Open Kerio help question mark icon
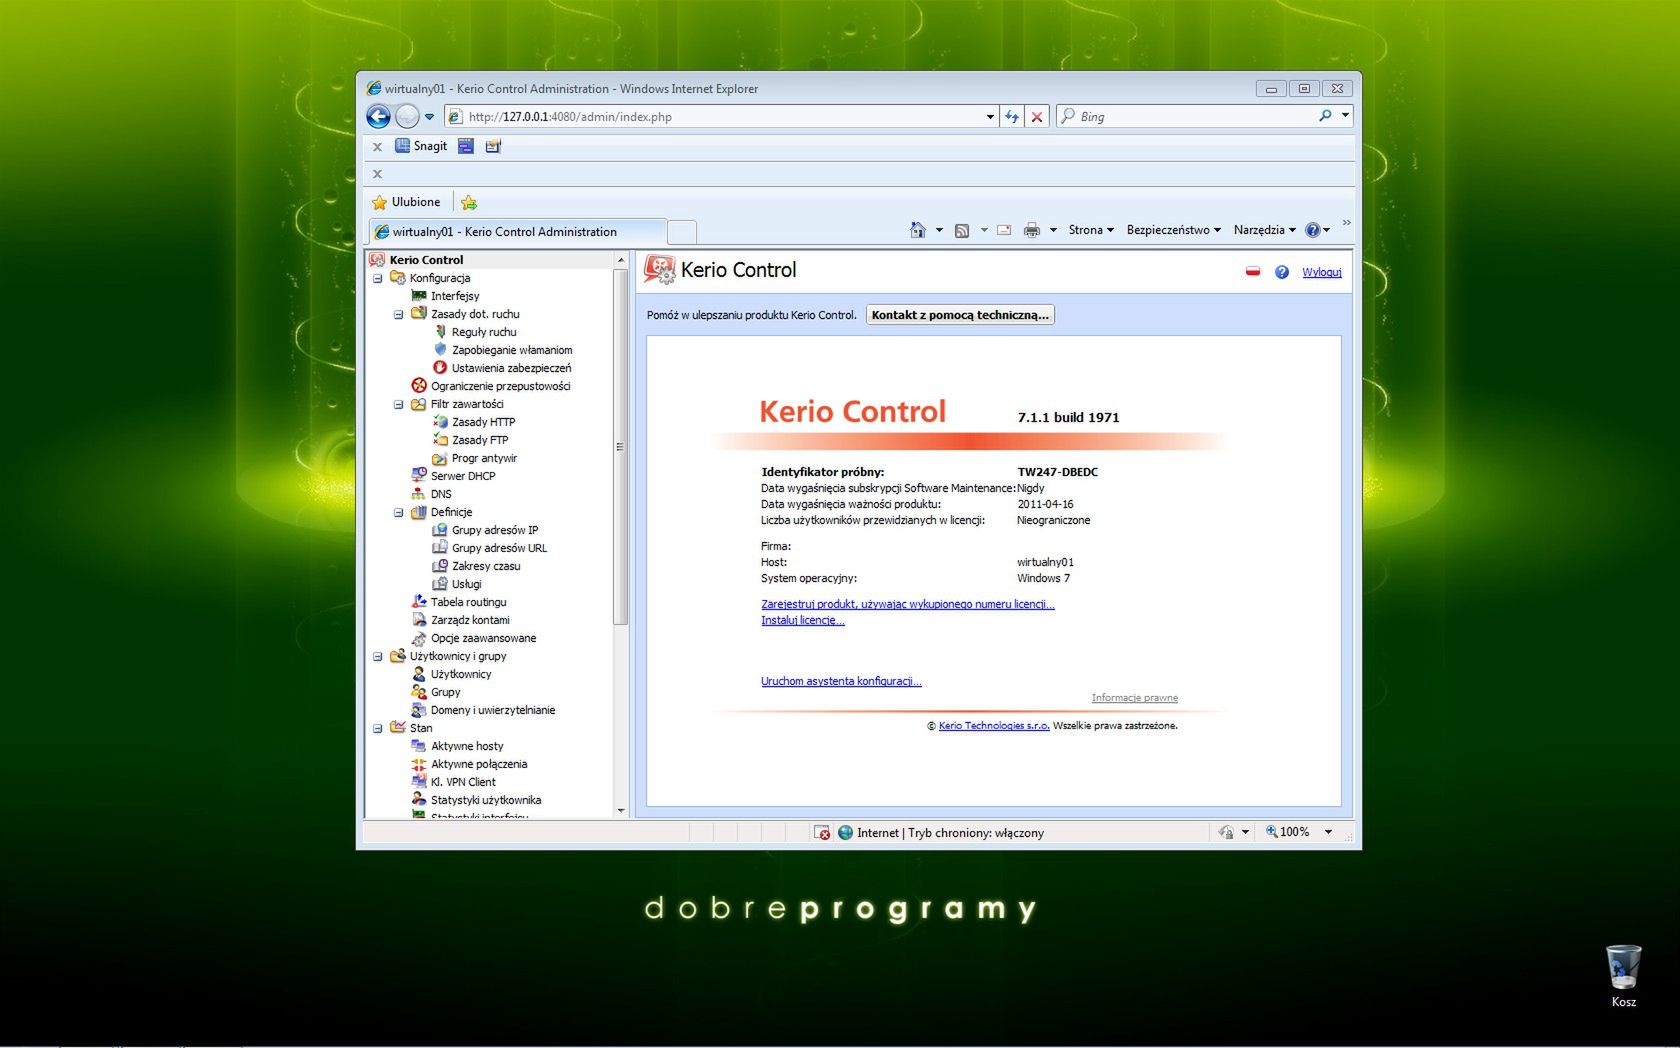The width and height of the screenshot is (1680, 1048). coord(1282,272)
